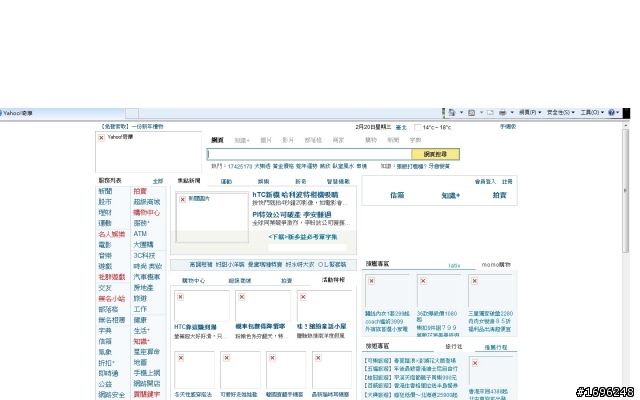
Task: Click the weather icon beside 14°c
Action: [417, 127]
